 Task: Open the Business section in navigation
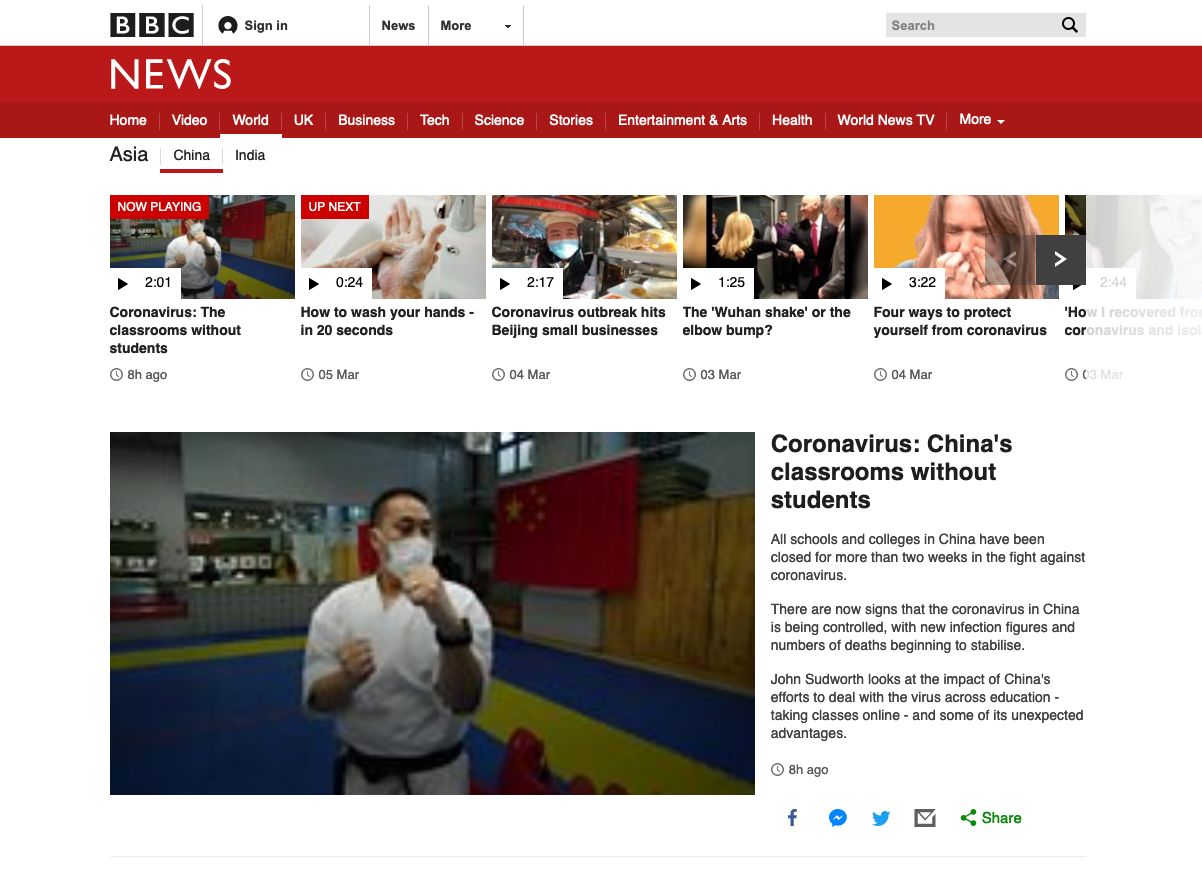(x=366, y=120)
